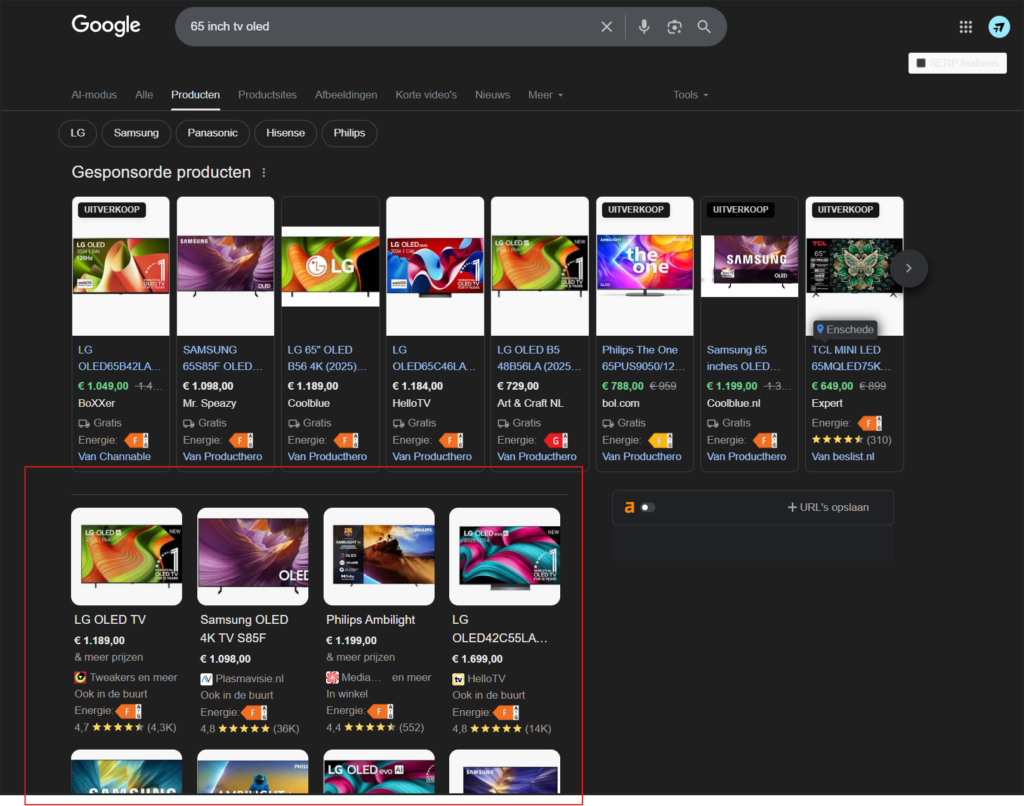
Task: Expand the Meer dropdown
Action: pyautogui.click(x=545, y=95)
